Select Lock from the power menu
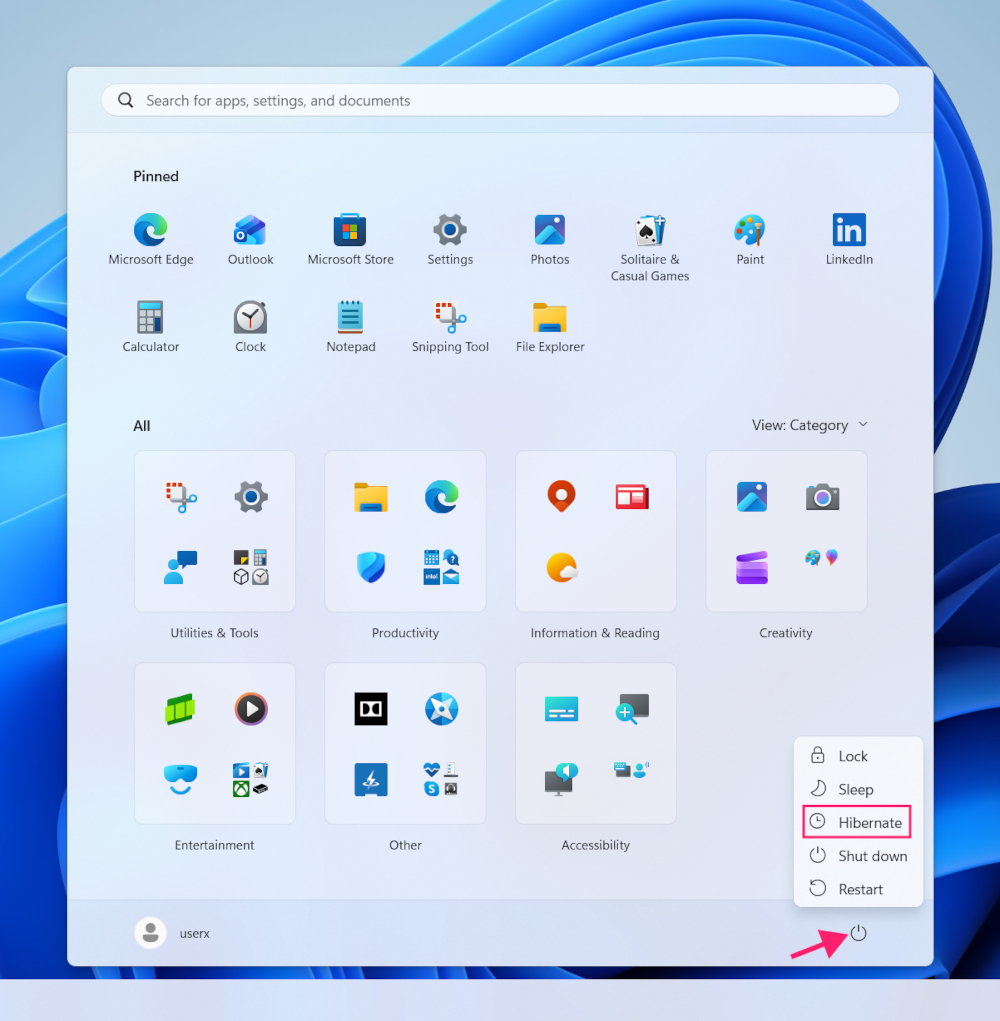This screenshot has width=1000, height=1021. 858,756
